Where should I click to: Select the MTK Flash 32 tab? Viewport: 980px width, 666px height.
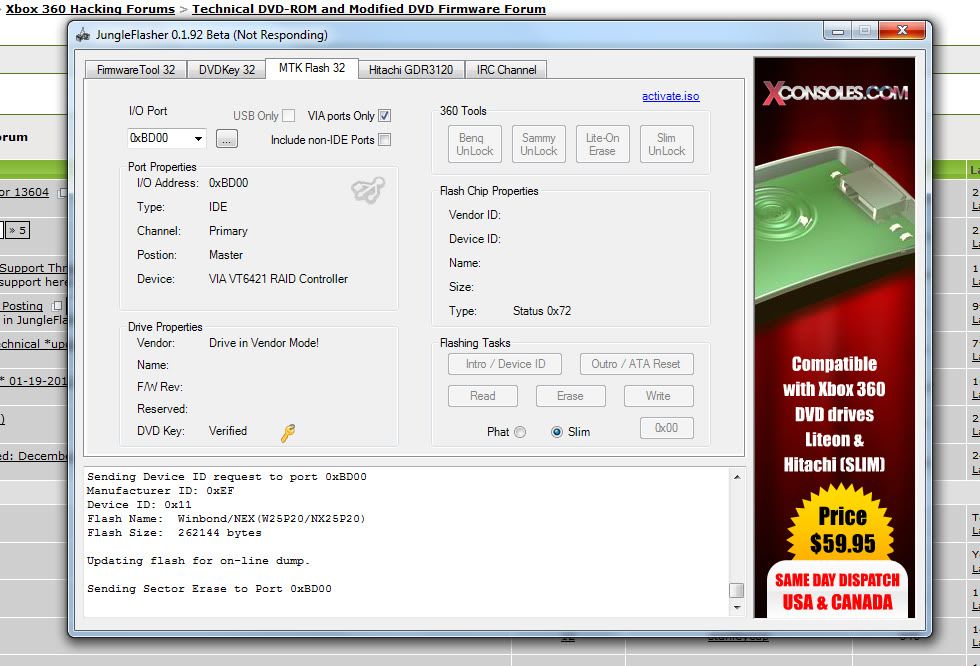[312, 68]
